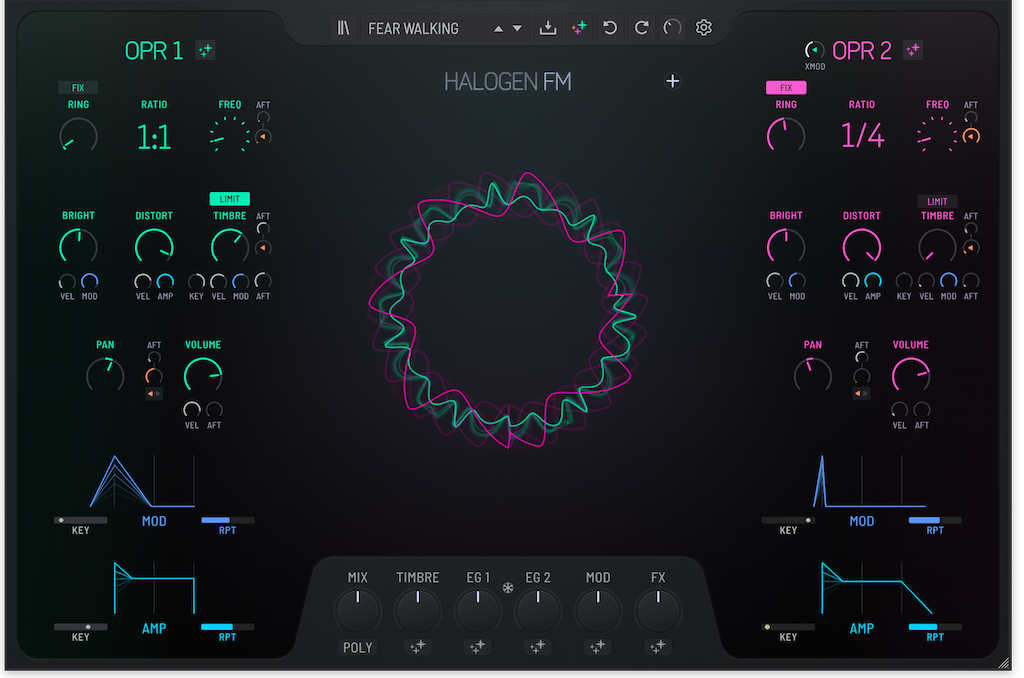Screen dimensions: 1024x678
Task: Click the MOD macro knob
Action: tap(598, 611)
